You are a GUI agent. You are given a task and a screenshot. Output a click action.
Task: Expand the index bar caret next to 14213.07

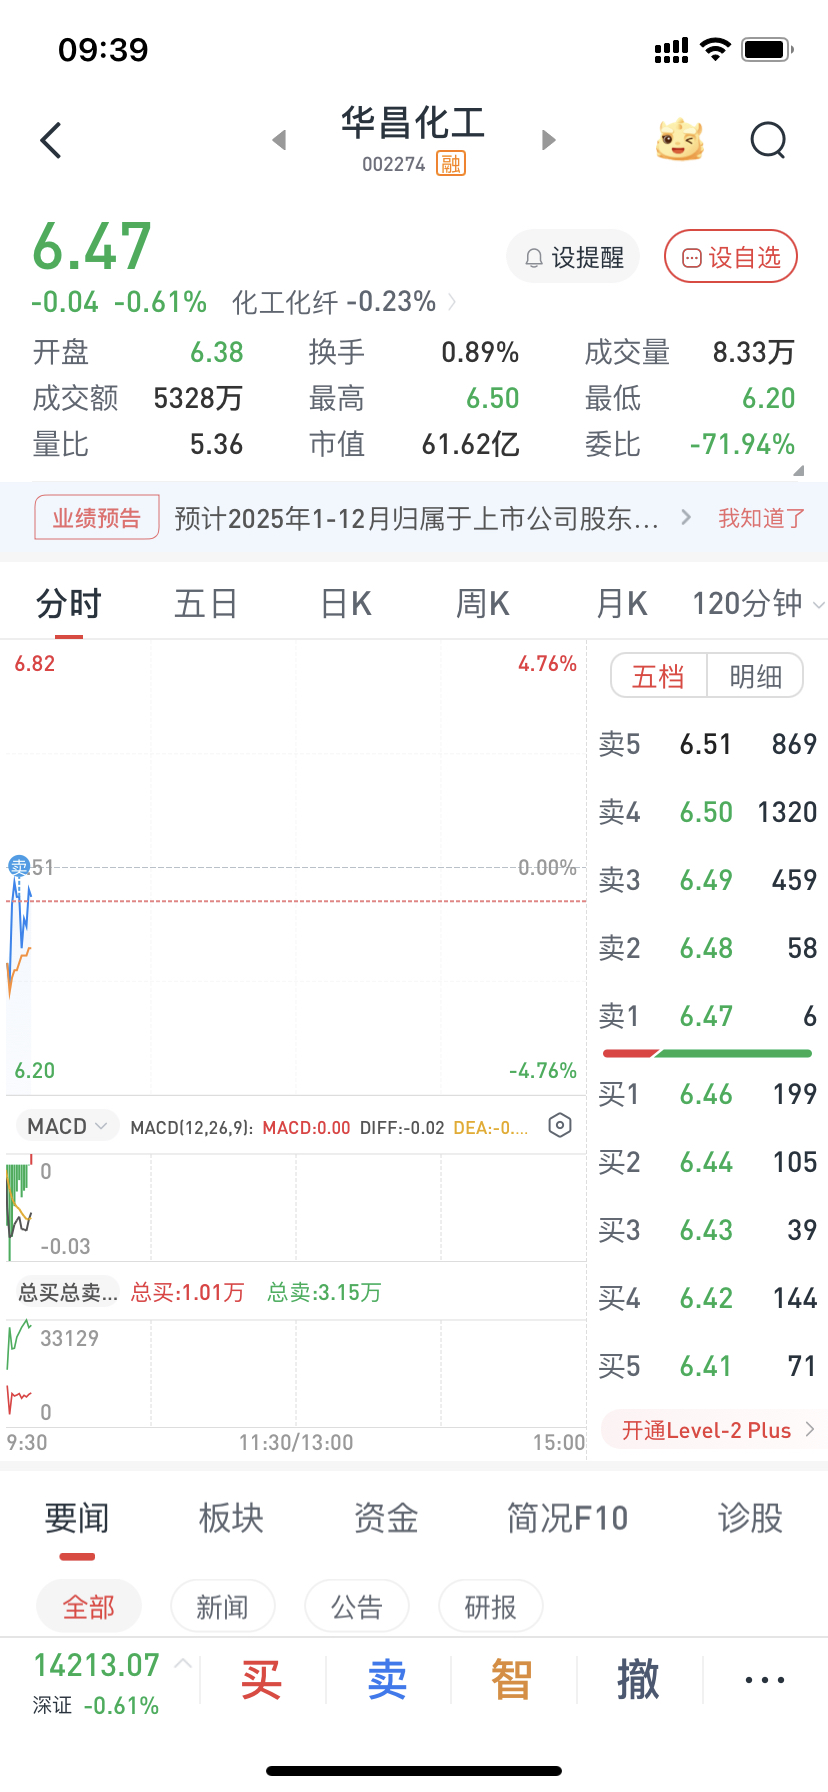pos(183,1664)
